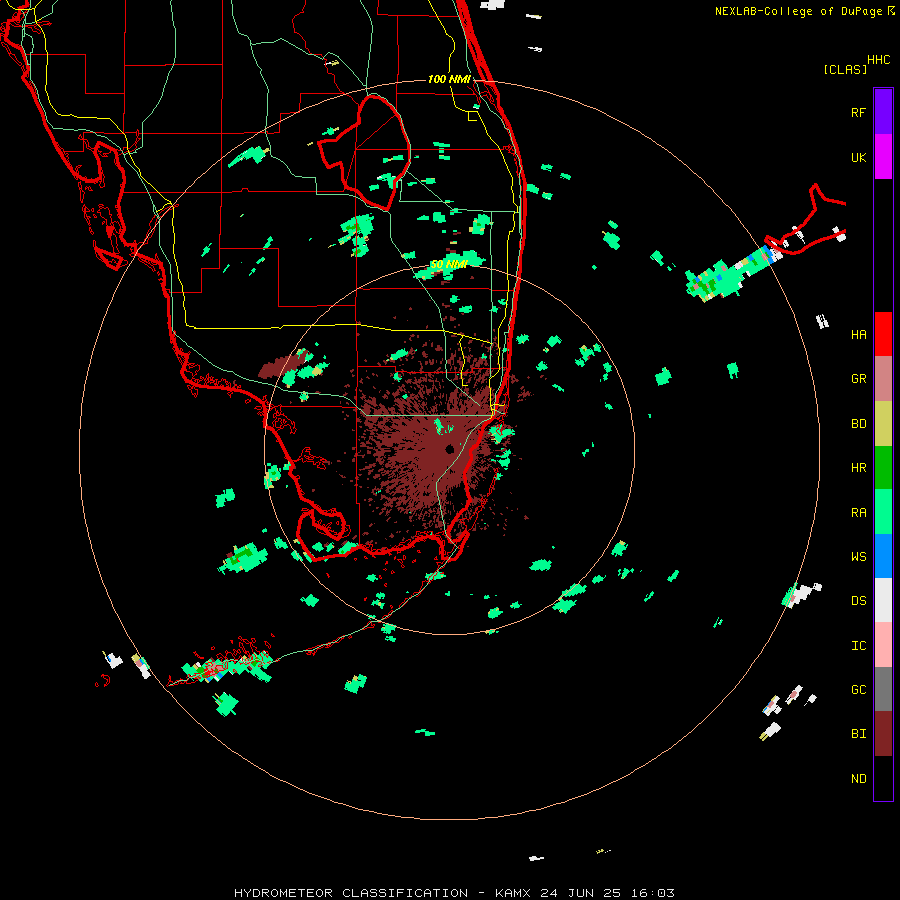This screenshot has width=900, height=900.
Task: Click the ND legend label text
Action: pyautogui.click(x=858, y=779)
